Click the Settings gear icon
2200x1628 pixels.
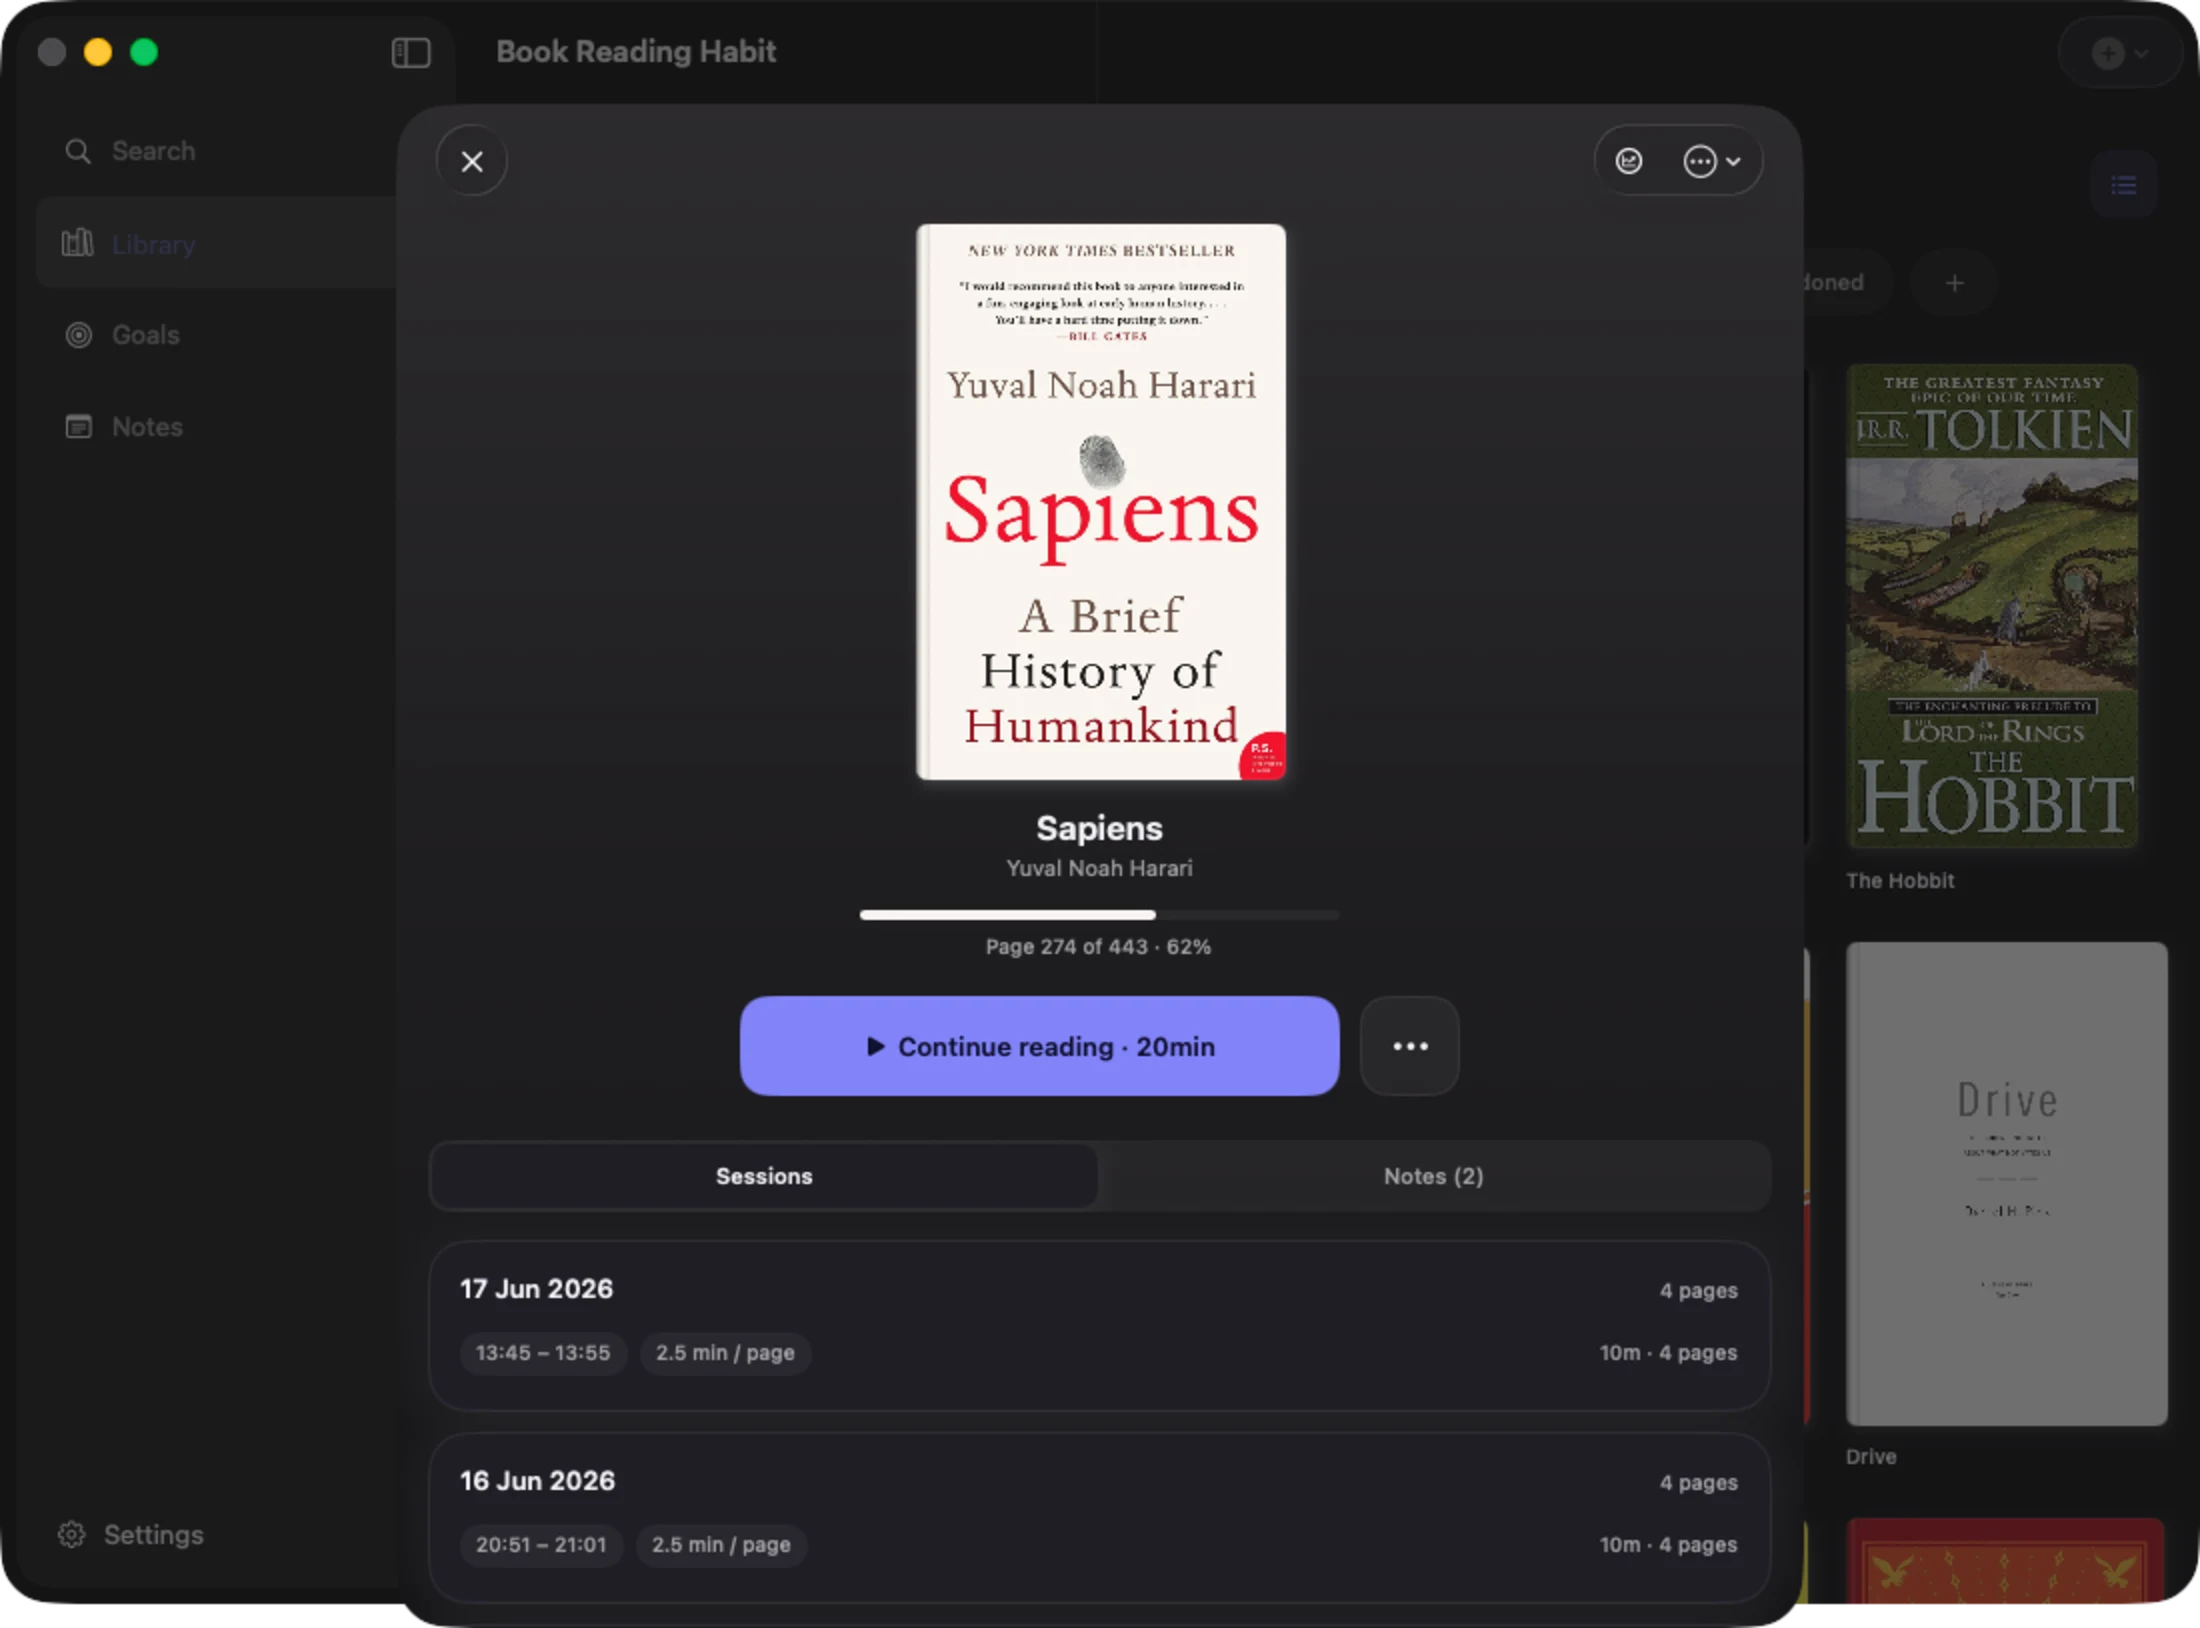pyautogui.click(x=71, y=1535)
